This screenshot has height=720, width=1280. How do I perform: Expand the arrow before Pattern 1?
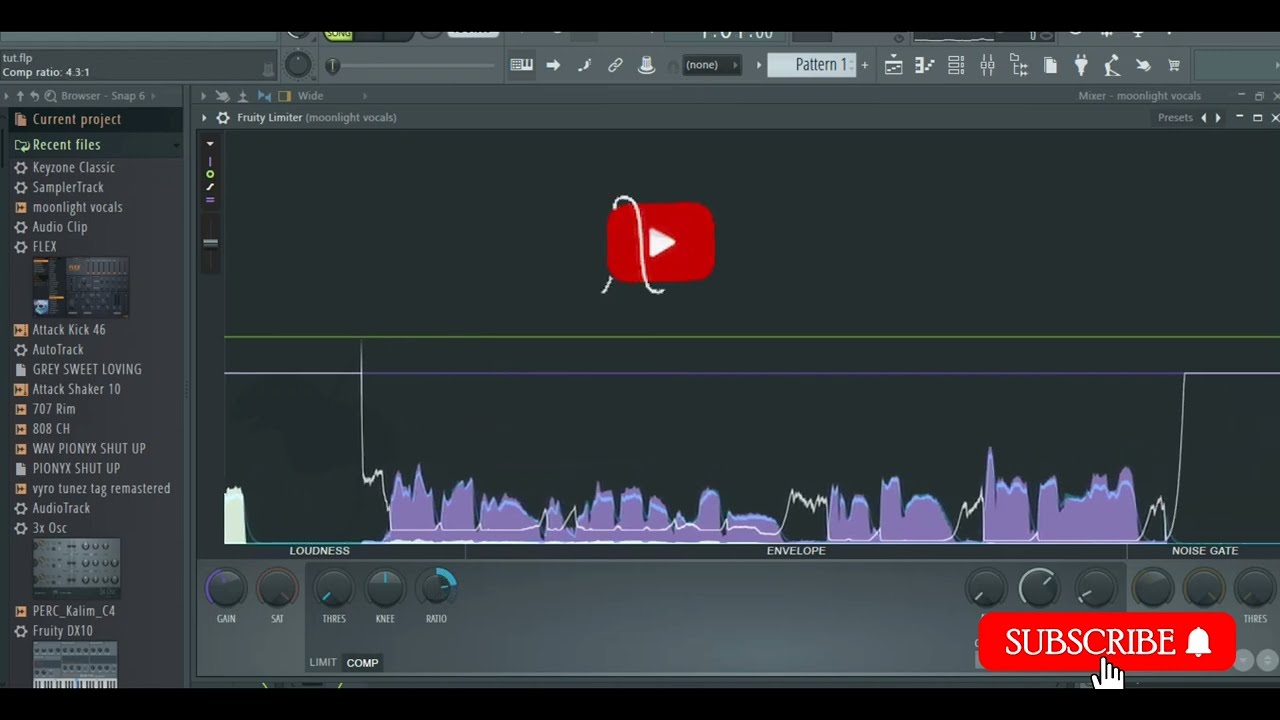click(x=758, y=65)
